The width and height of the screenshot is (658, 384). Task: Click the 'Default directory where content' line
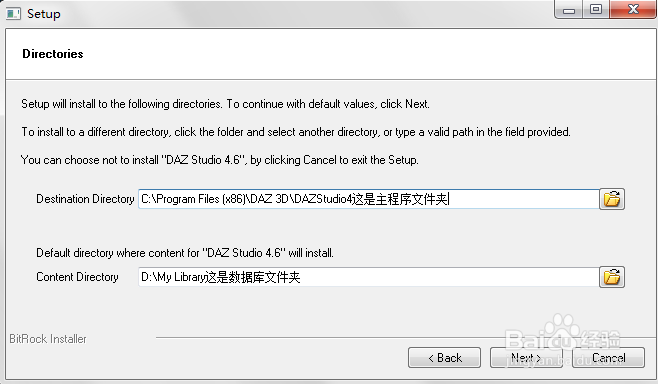click(x=185, y=253)
